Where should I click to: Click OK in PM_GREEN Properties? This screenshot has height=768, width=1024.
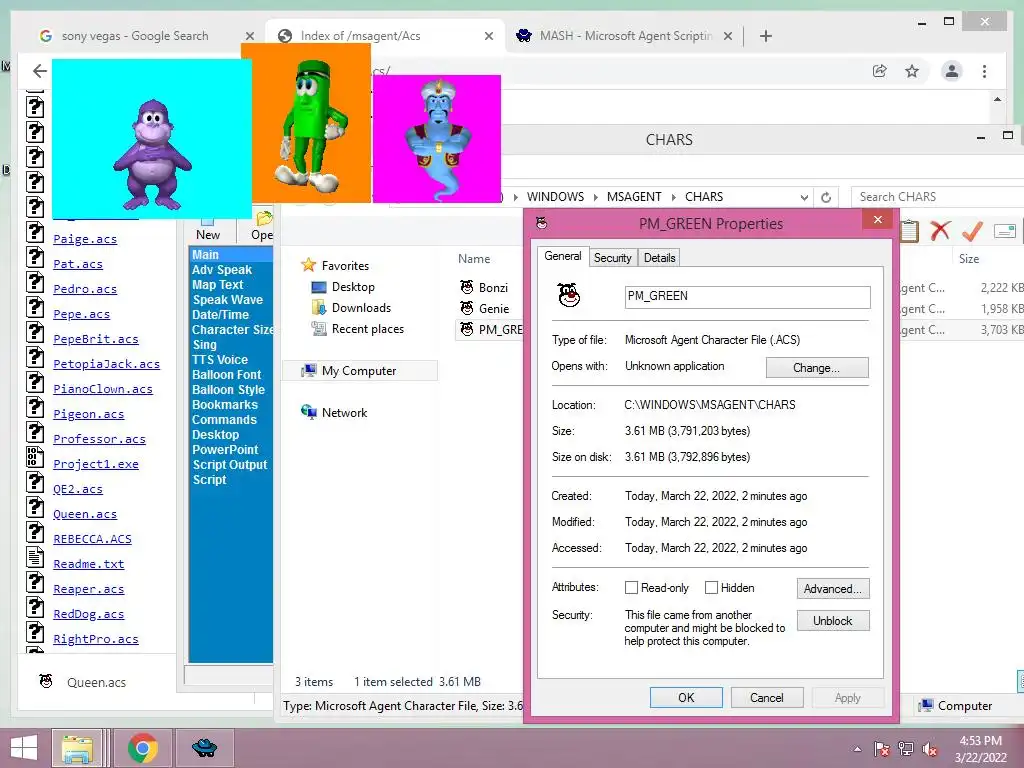pyautogui.click(x=686, y=697)
